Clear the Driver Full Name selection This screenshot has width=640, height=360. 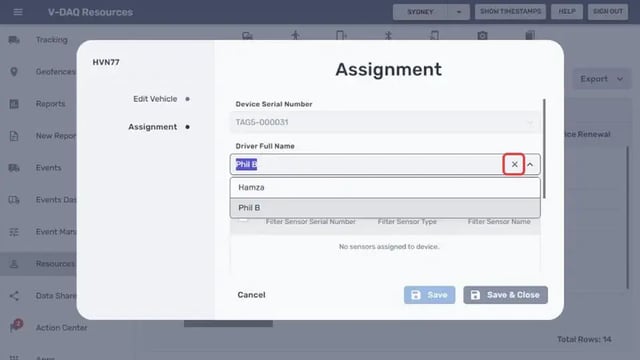[x=514, y=164]
